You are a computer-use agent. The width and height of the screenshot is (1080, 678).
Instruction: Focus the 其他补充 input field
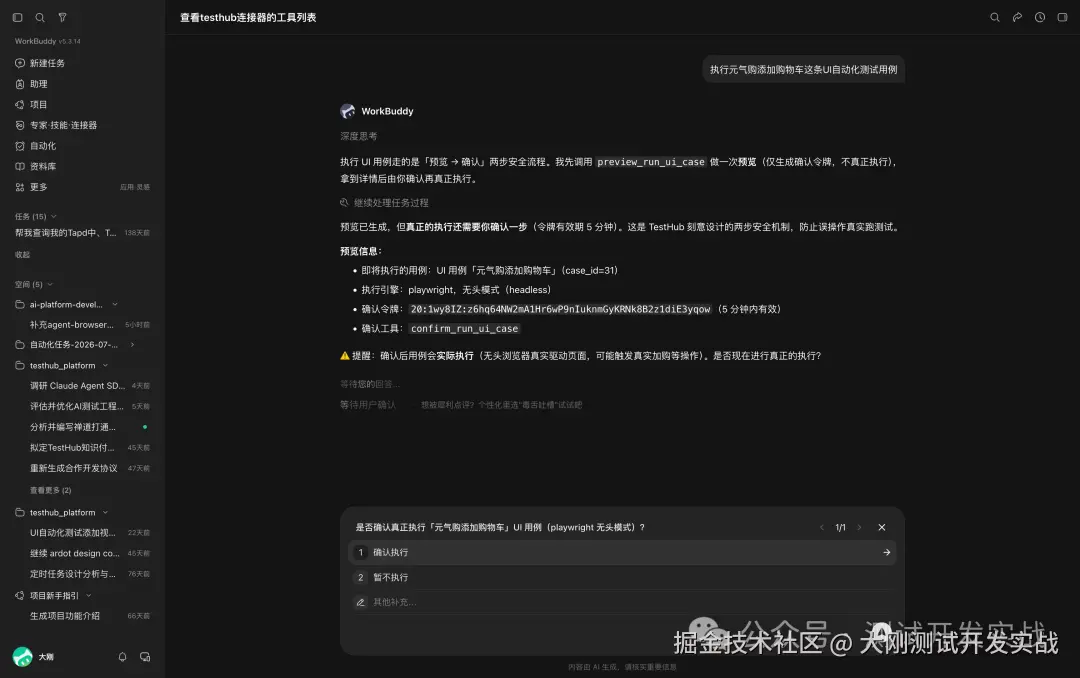[622, 602]
